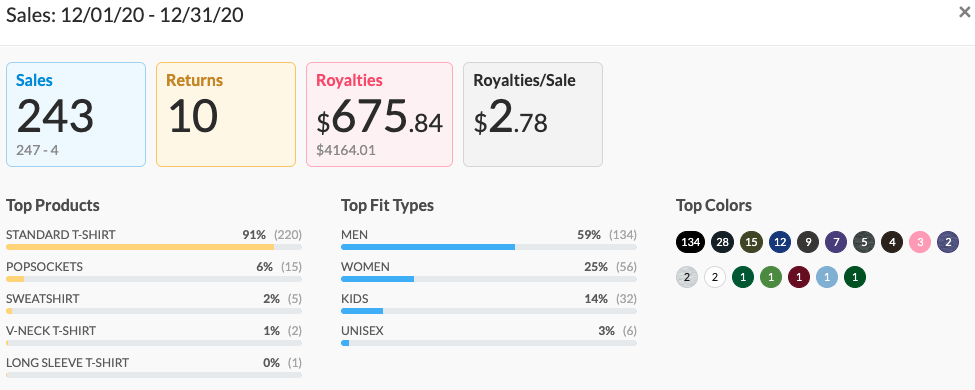The width and height of the screenshot is (975, 390).
Task: Select the Women fit type row
Action: 489,271
